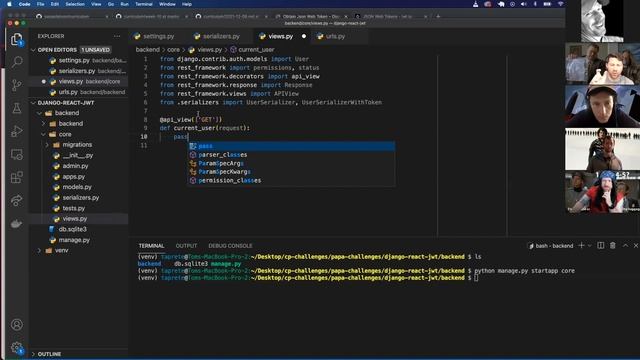Open the Manage gear icon
Screen dimensions: 640x360
(x=17, y=348)
